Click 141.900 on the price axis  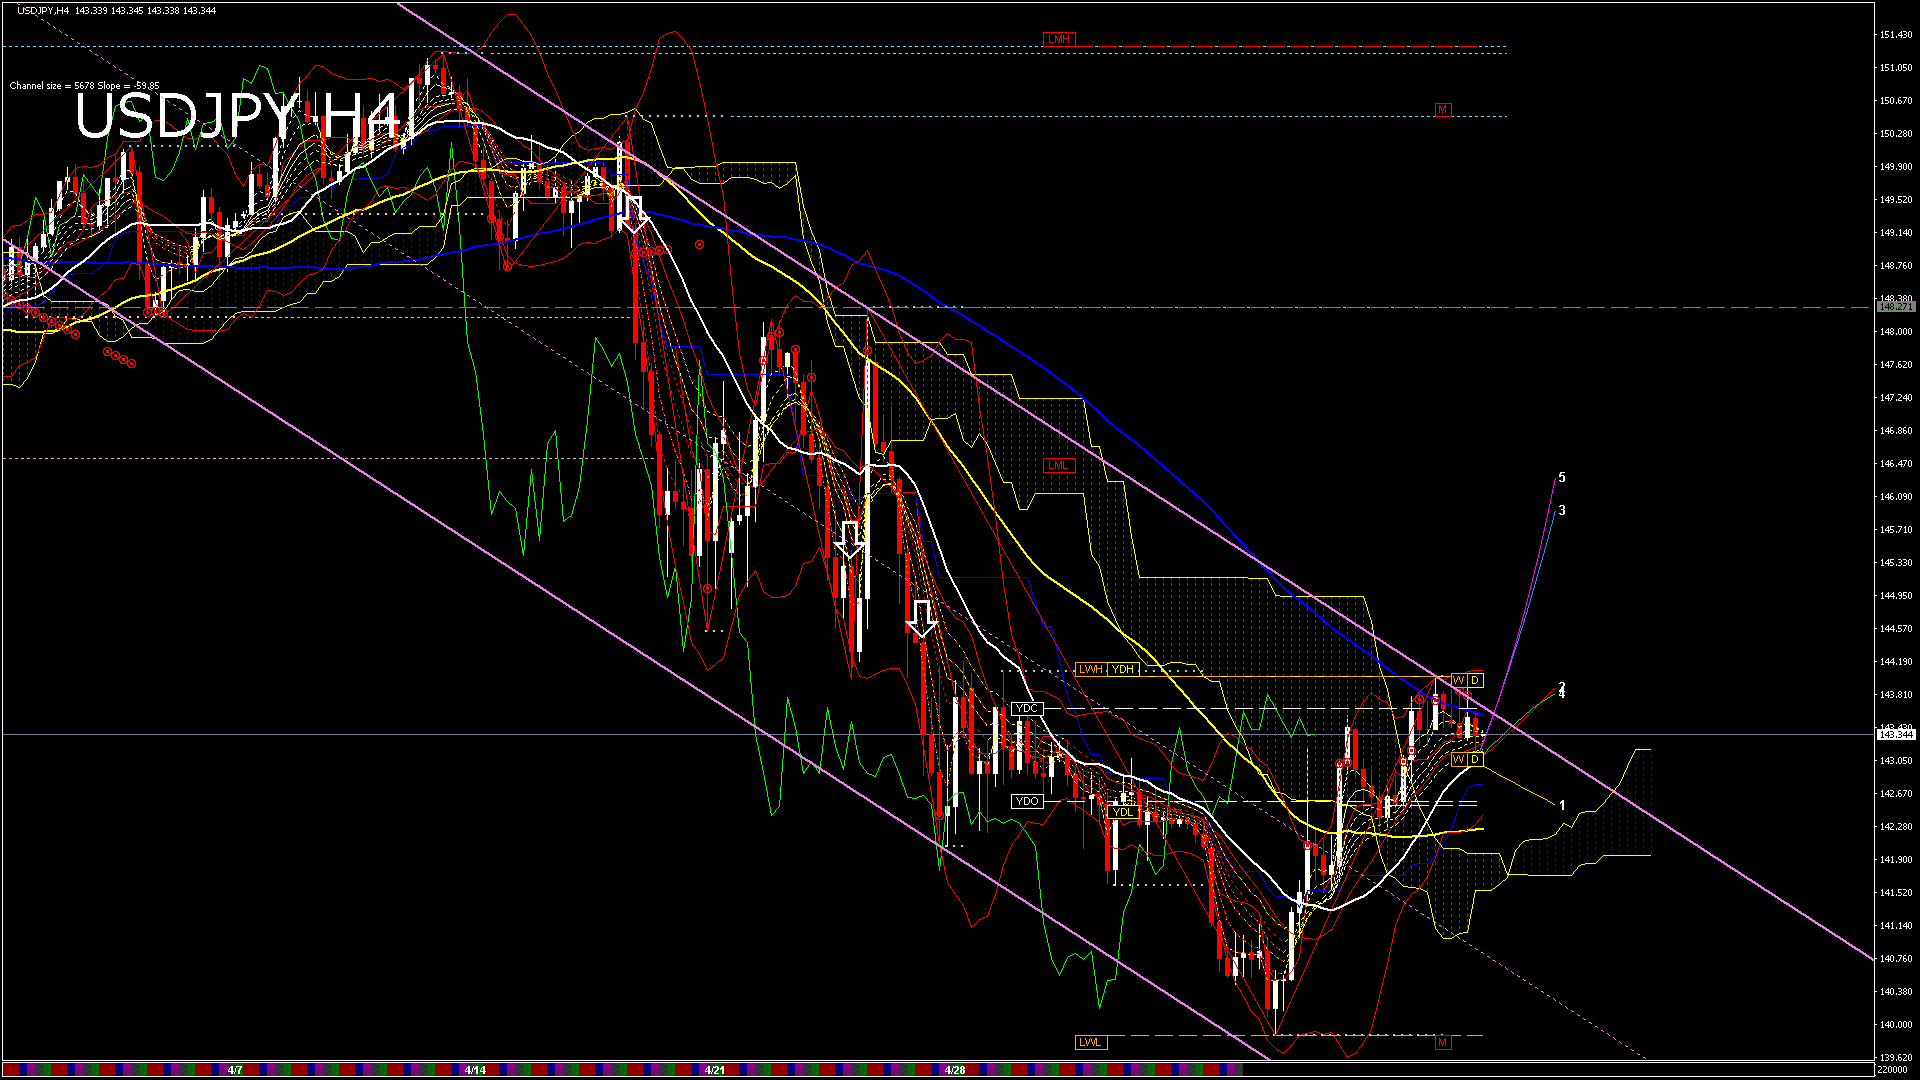(1896, 860)
